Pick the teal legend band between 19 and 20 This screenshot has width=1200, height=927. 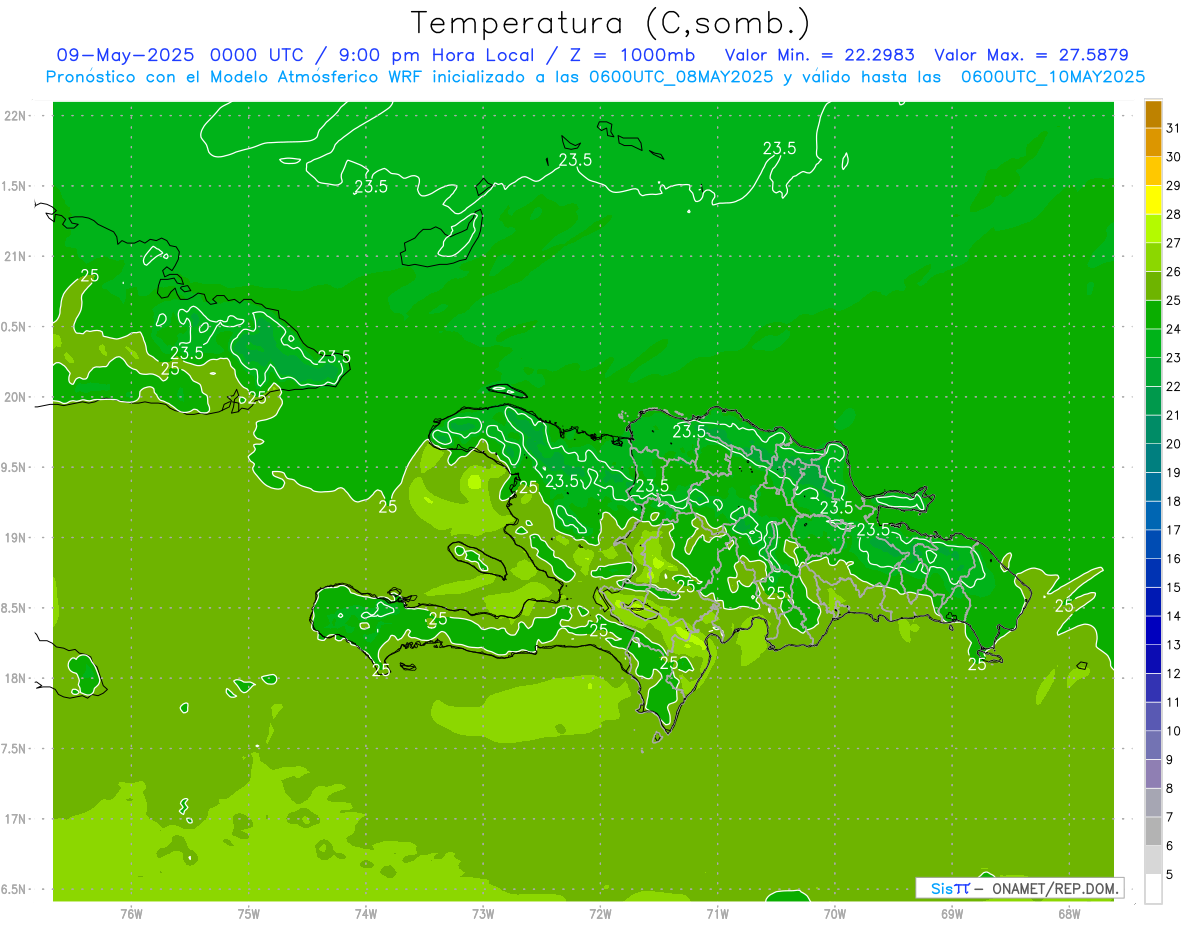coord(1153,458)
